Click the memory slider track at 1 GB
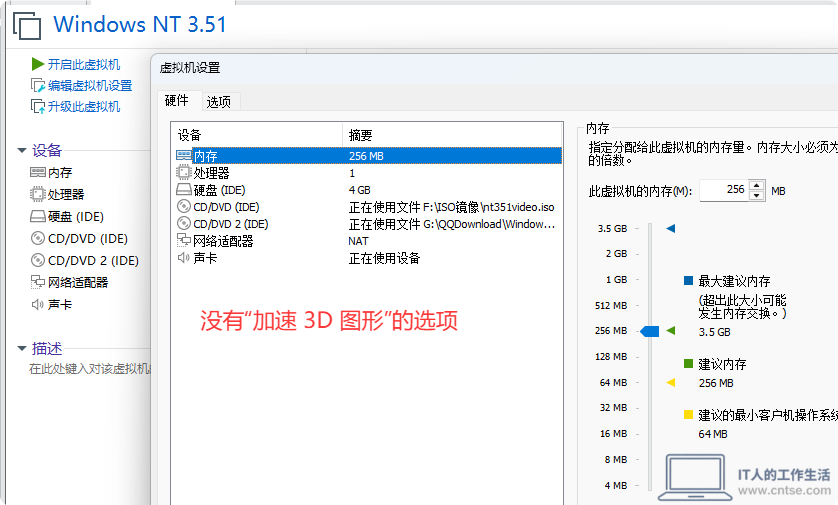 click(x=650, y=279)
